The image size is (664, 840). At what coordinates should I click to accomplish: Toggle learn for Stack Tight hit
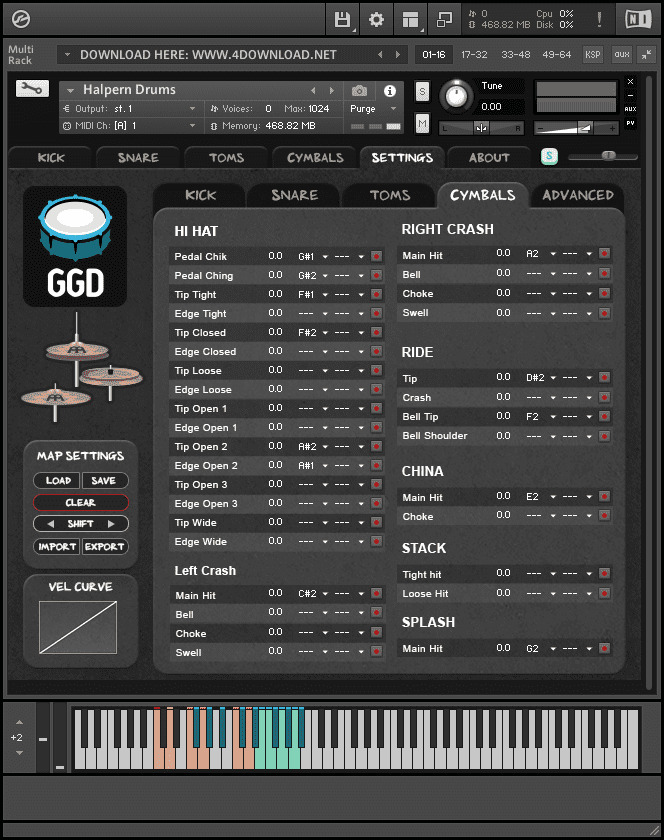click(x=604, y=573)
